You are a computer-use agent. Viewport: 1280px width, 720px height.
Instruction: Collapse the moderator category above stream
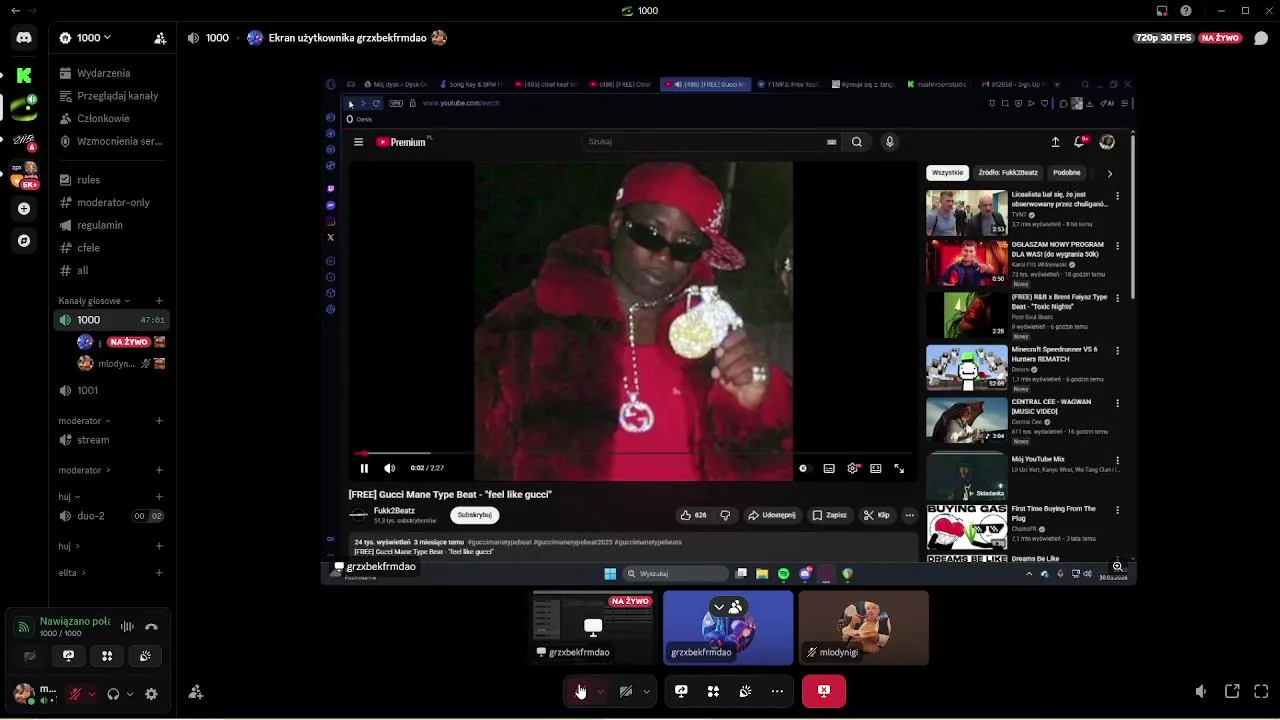(84, 421)
